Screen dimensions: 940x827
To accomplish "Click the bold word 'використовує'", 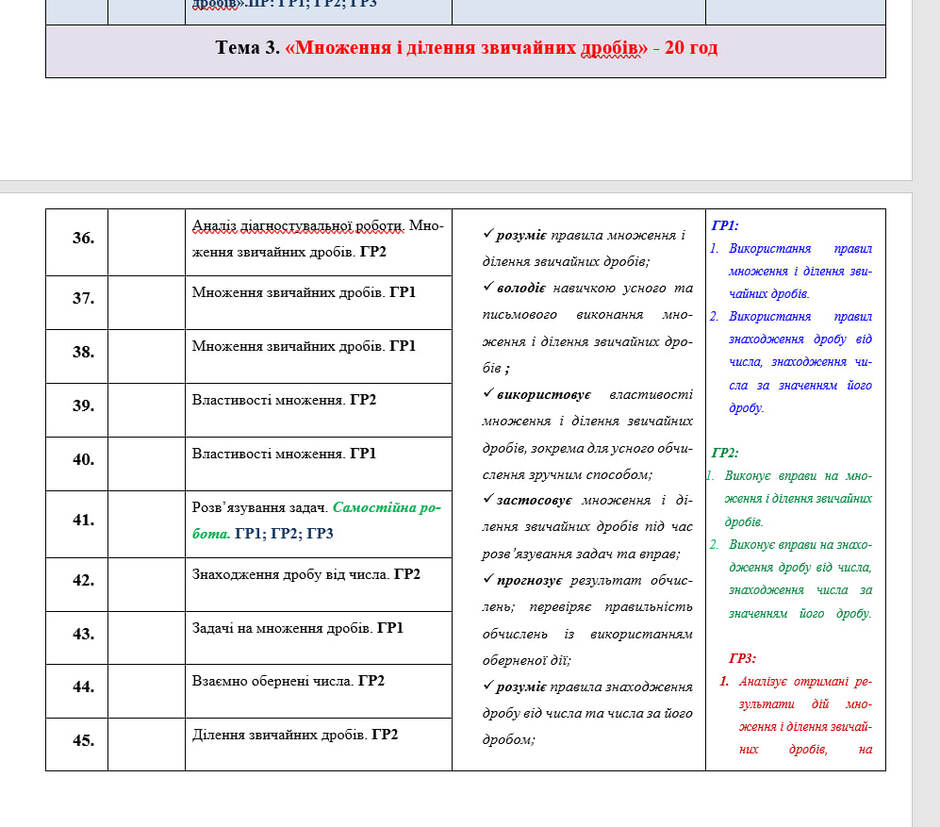I will click(x=544, y=395).
